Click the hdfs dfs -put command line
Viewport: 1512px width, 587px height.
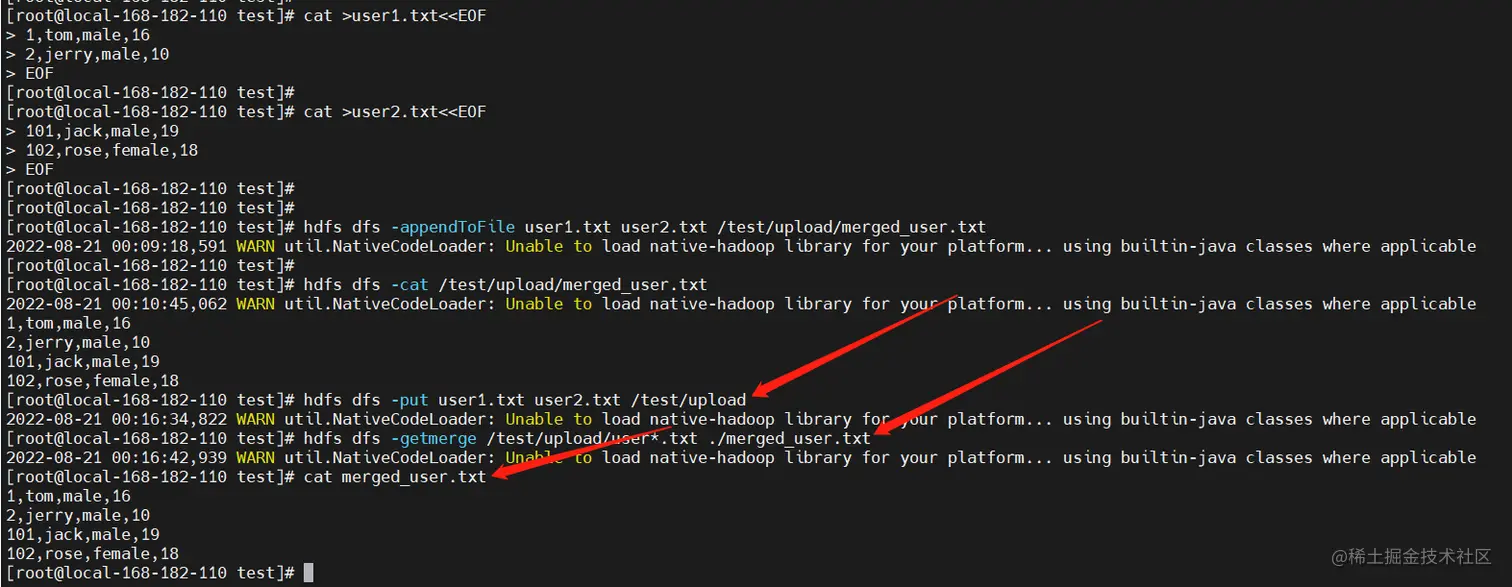(525, 400)
